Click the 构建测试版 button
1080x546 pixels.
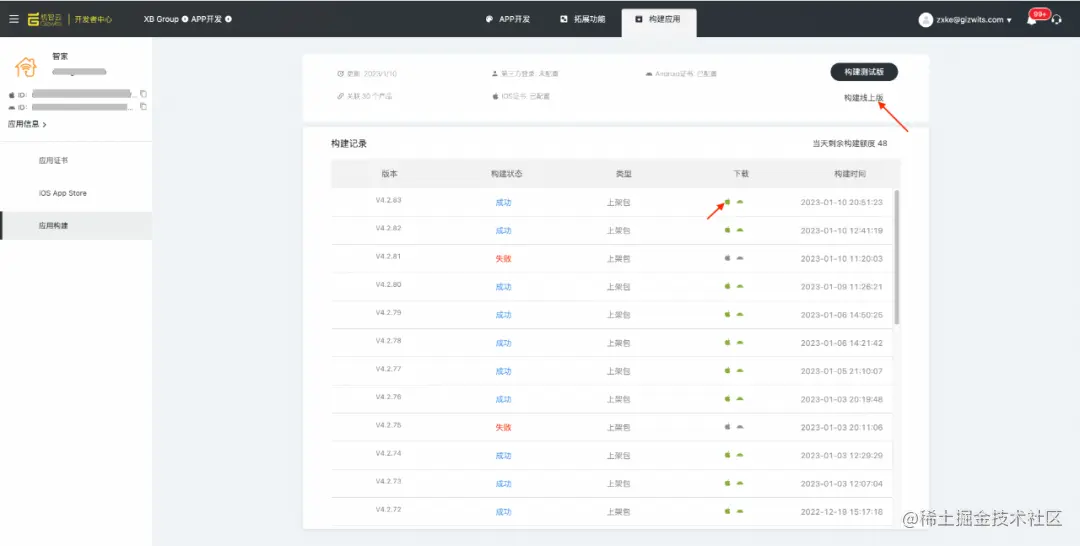tap(864, 72)
